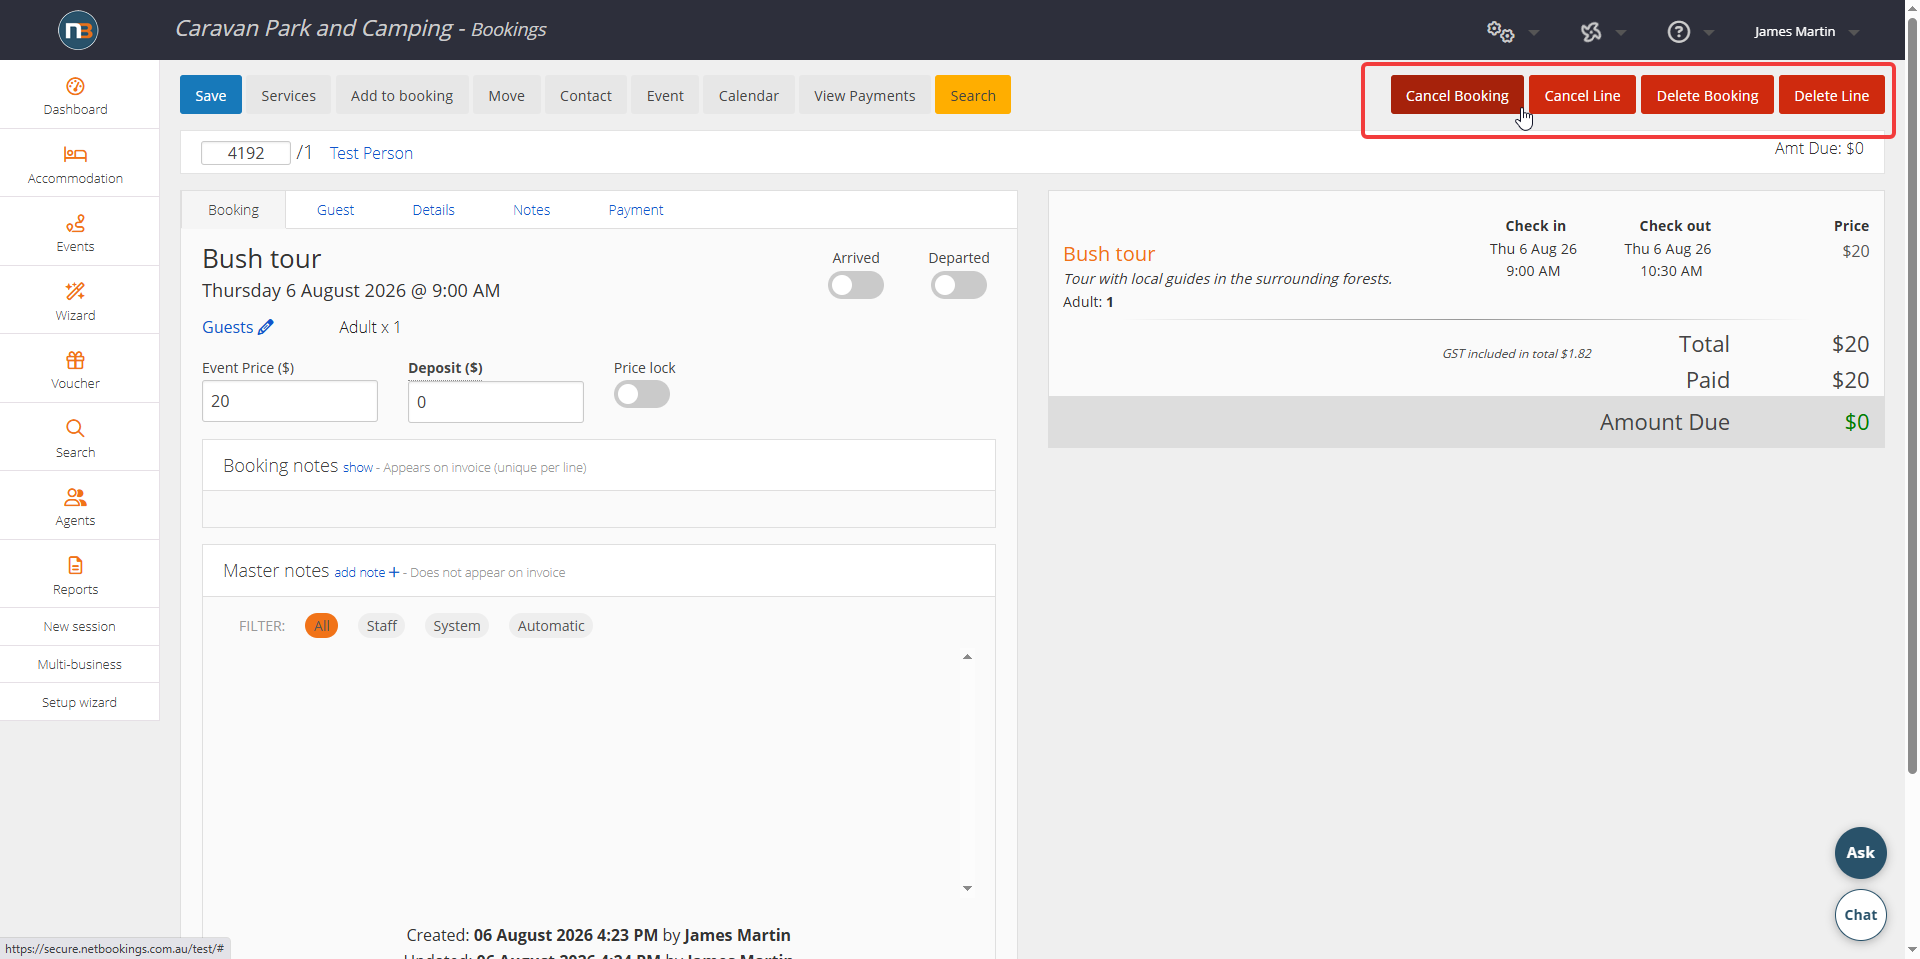Click the plus icon next to add note
Viewport: 1920px width, 959px height.
click(x=394, y=572)
